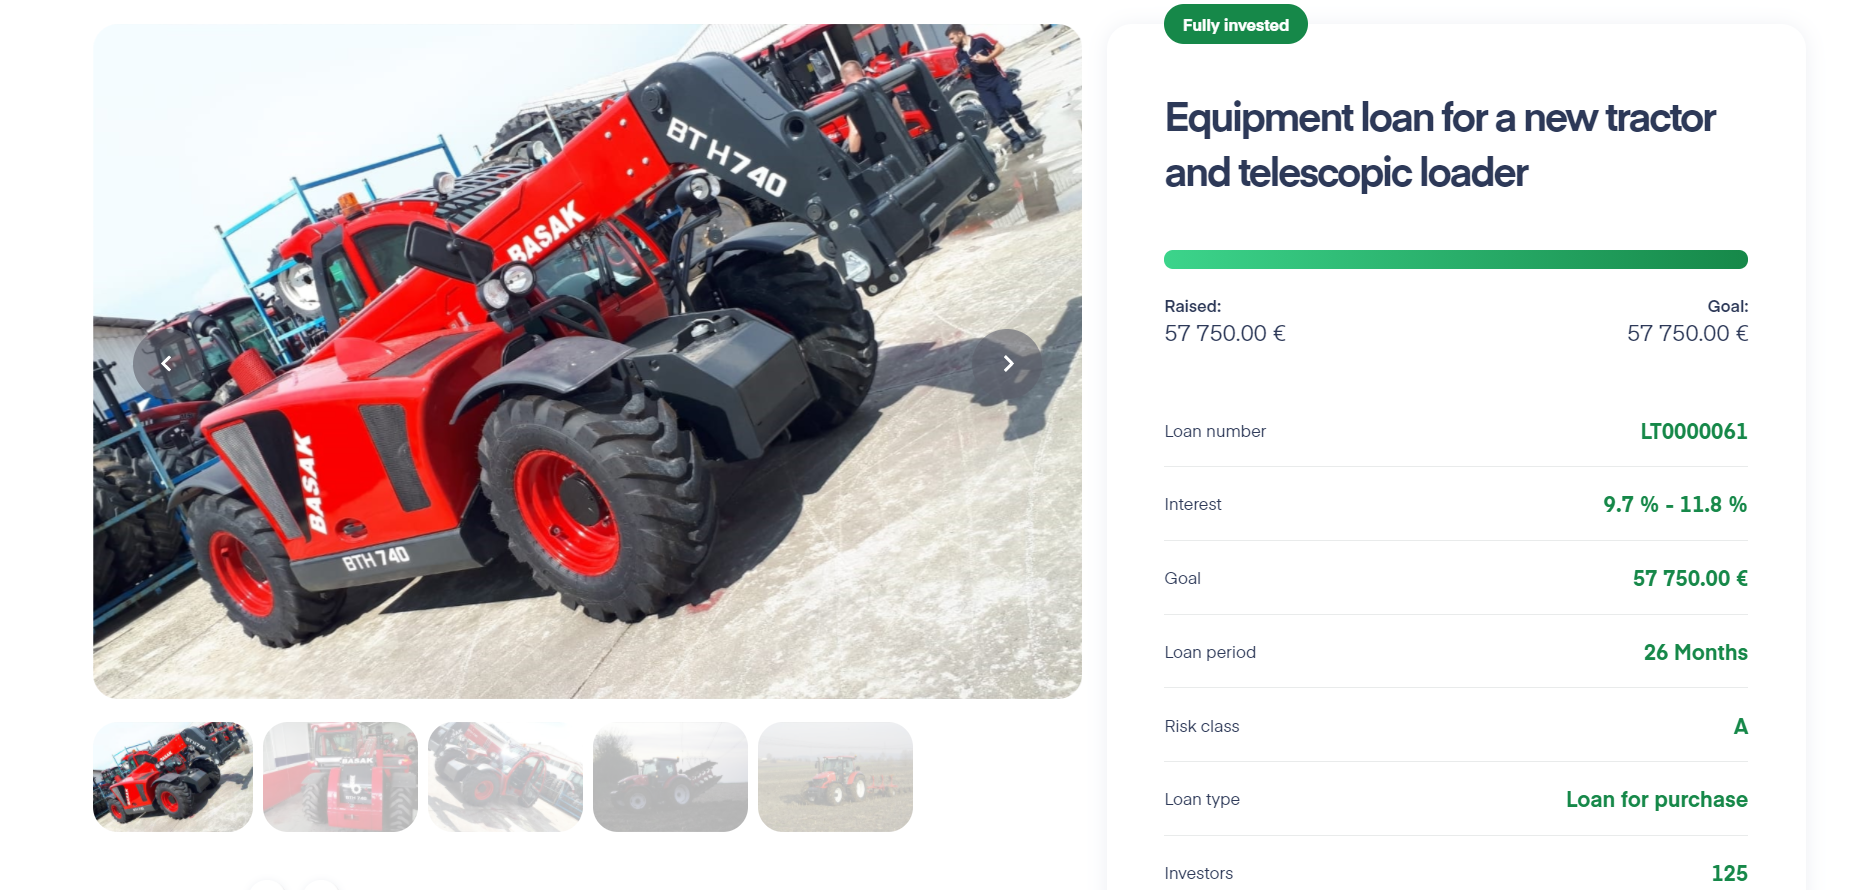
Task: Click the previous image arrow on the photo
Action: pyautogui.click(x=167, y=364)
